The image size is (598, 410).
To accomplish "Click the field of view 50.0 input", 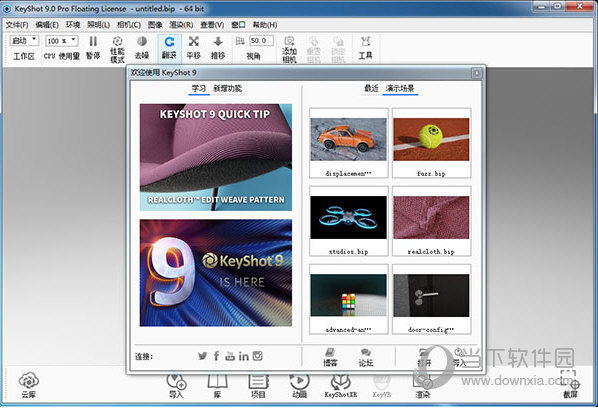I will pyautogui.click(x=261, y=40).
